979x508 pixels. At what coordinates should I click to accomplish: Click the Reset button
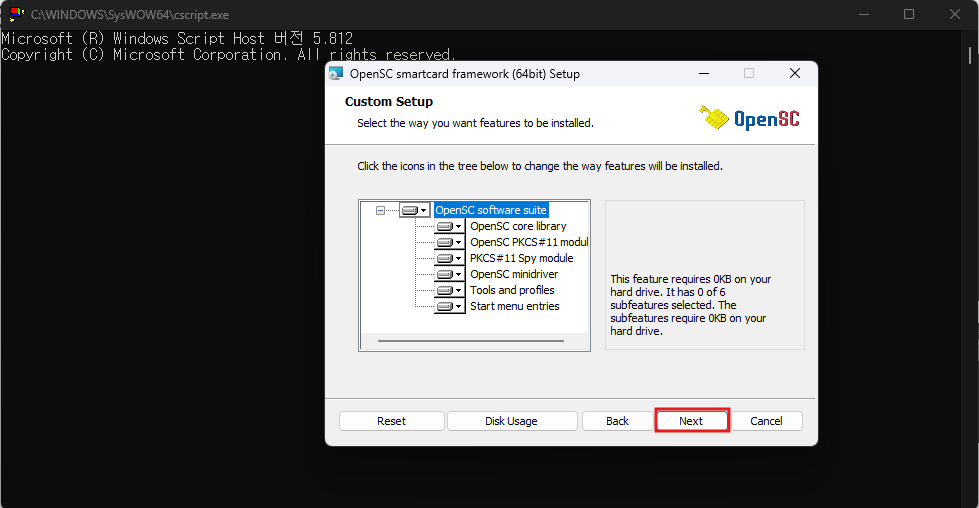click(x=391, y=421)
